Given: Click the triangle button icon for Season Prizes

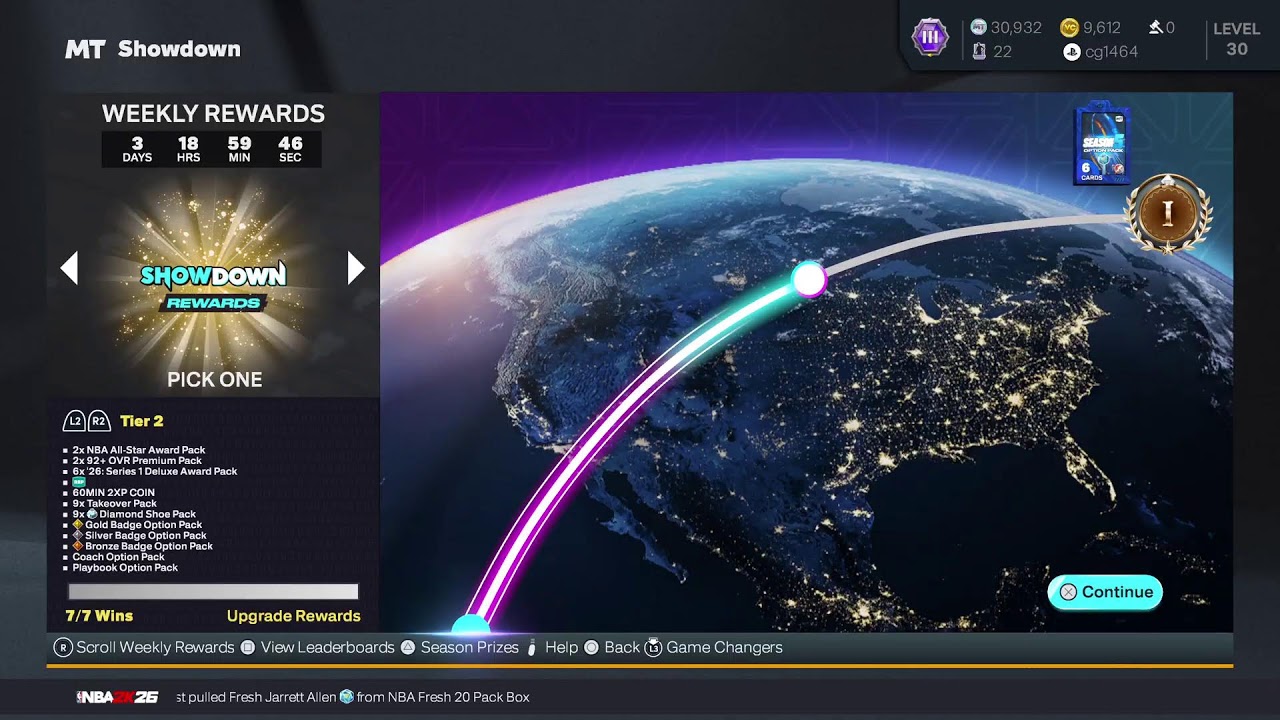Looking at the screenshot, I should 408,647.
